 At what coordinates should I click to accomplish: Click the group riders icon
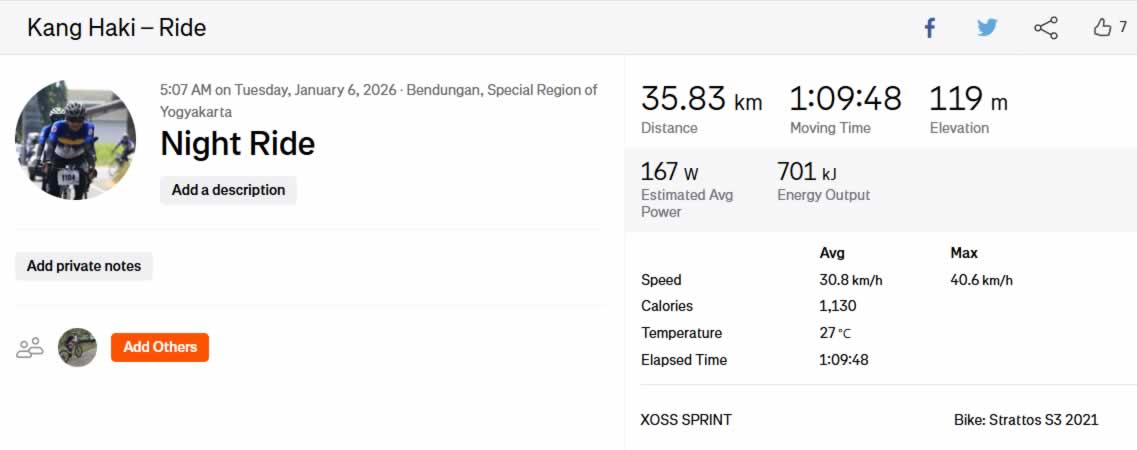coord(30,348)
